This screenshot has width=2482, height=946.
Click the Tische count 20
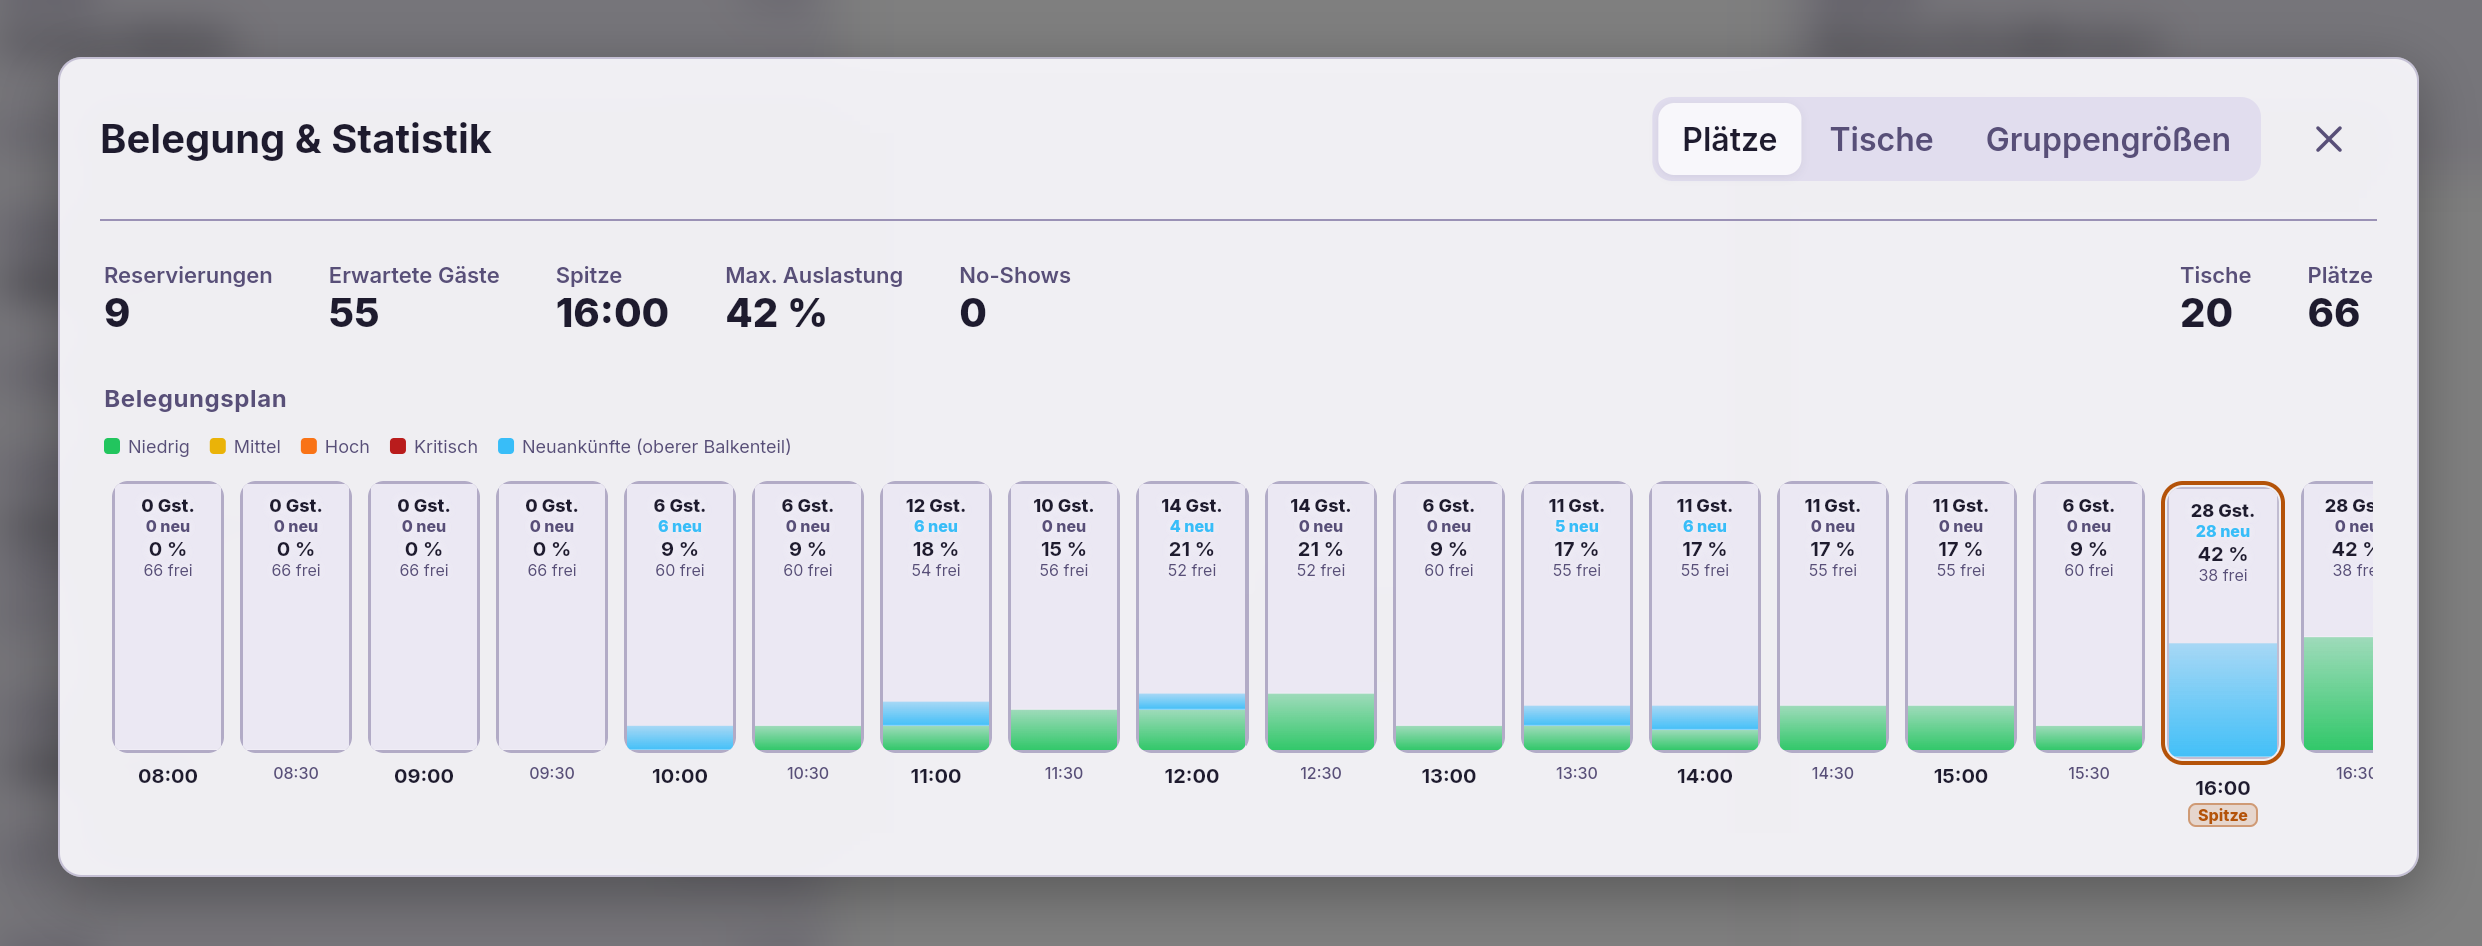(2206, 313)
